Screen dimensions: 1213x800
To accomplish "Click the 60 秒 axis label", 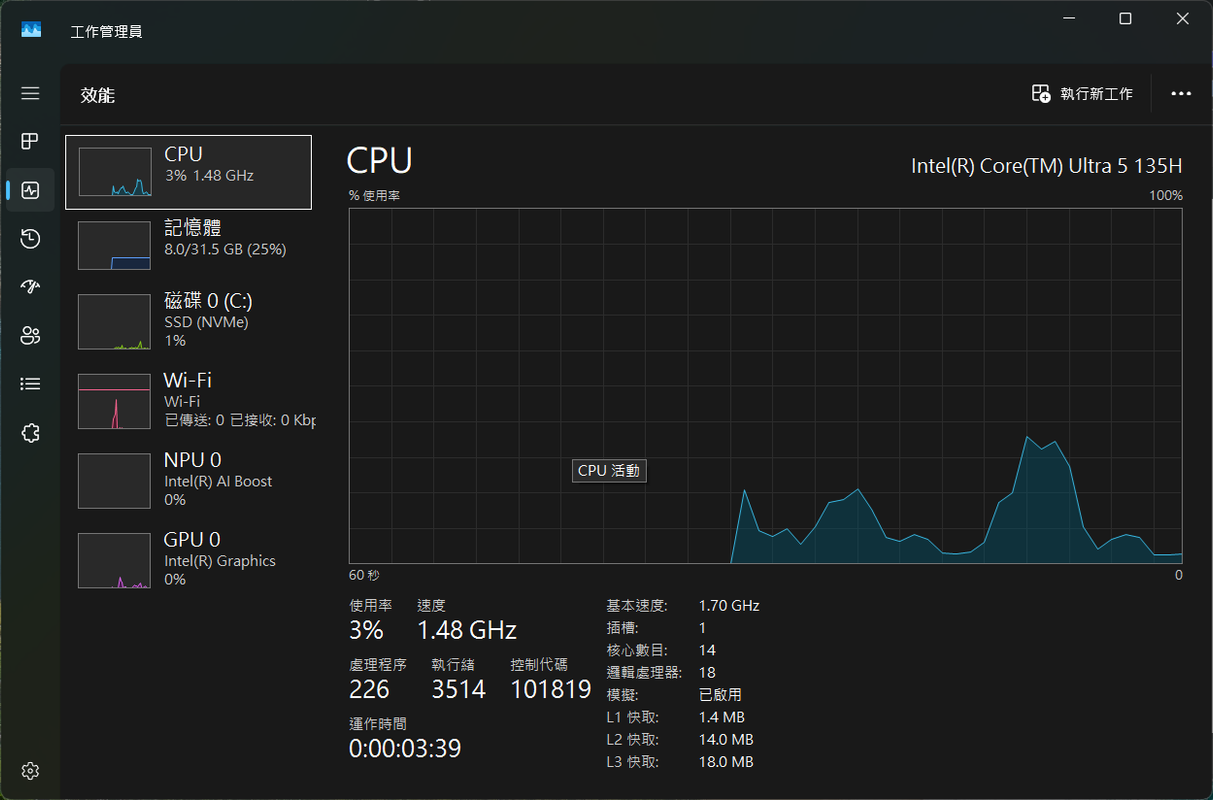I will 364,575.
